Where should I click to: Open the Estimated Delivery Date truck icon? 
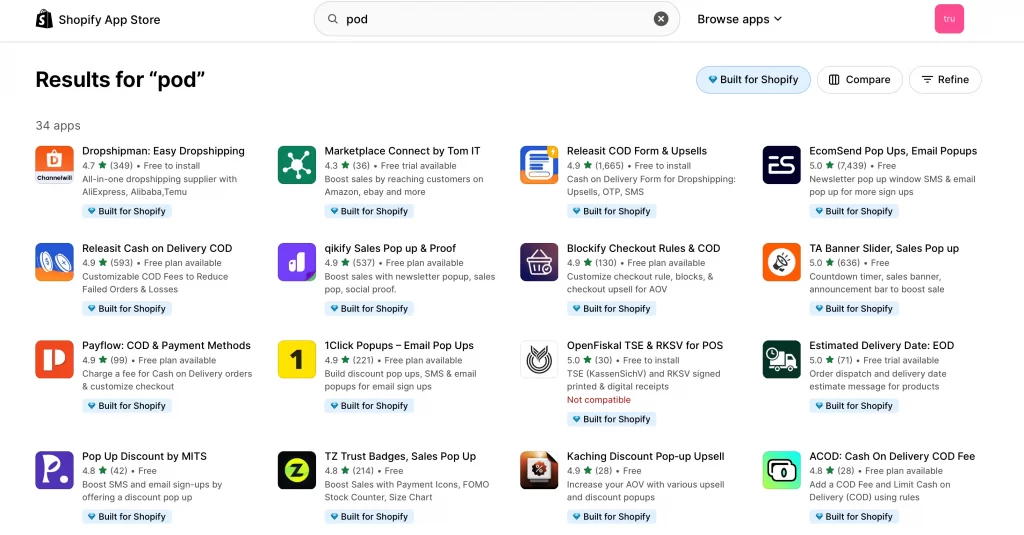781,359
